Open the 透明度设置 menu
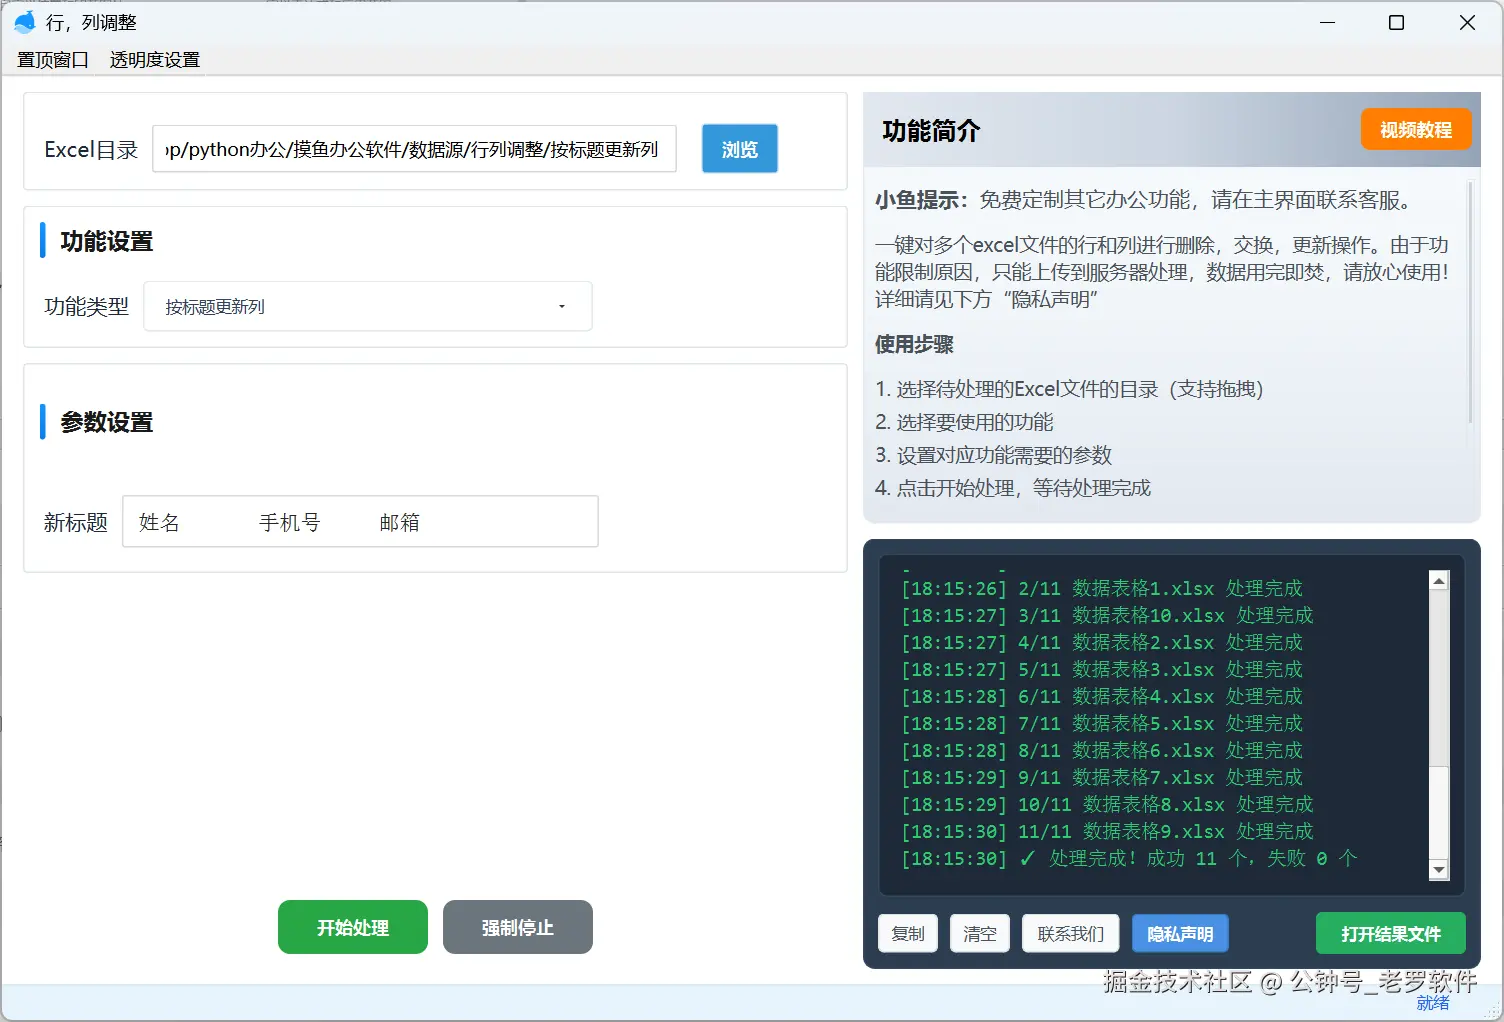1504x1022 pixels. click(x=155, y=60)
